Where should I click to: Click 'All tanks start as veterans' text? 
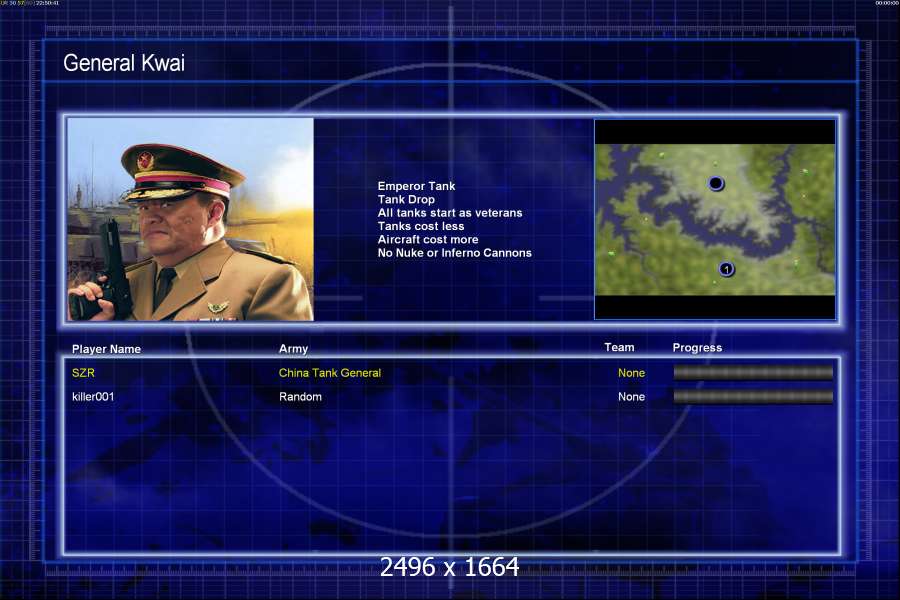(450, 212)
